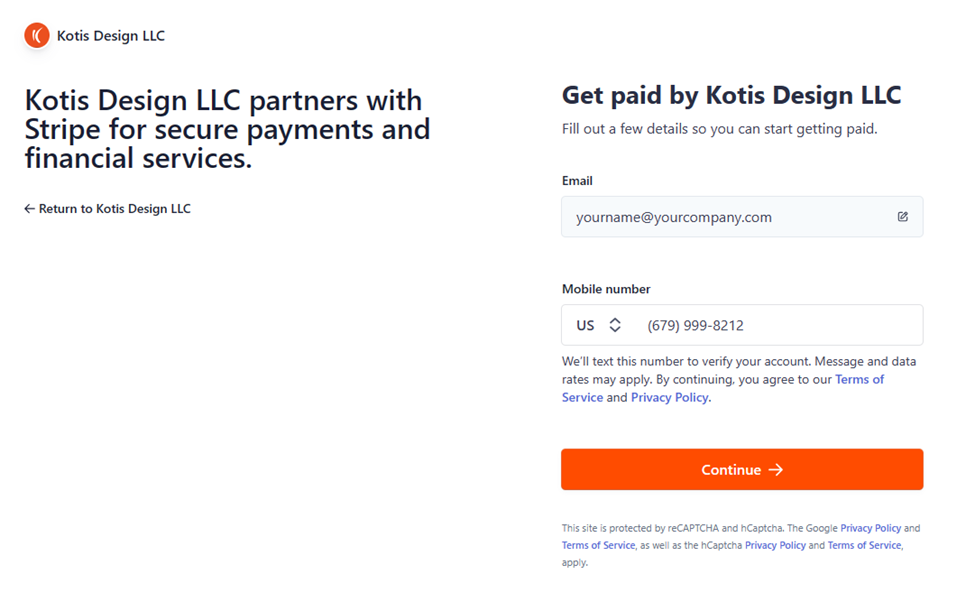Click the Mobile number field label
Image resolution: width=975 pixels, height=602 pixels.
click(606, 289)
